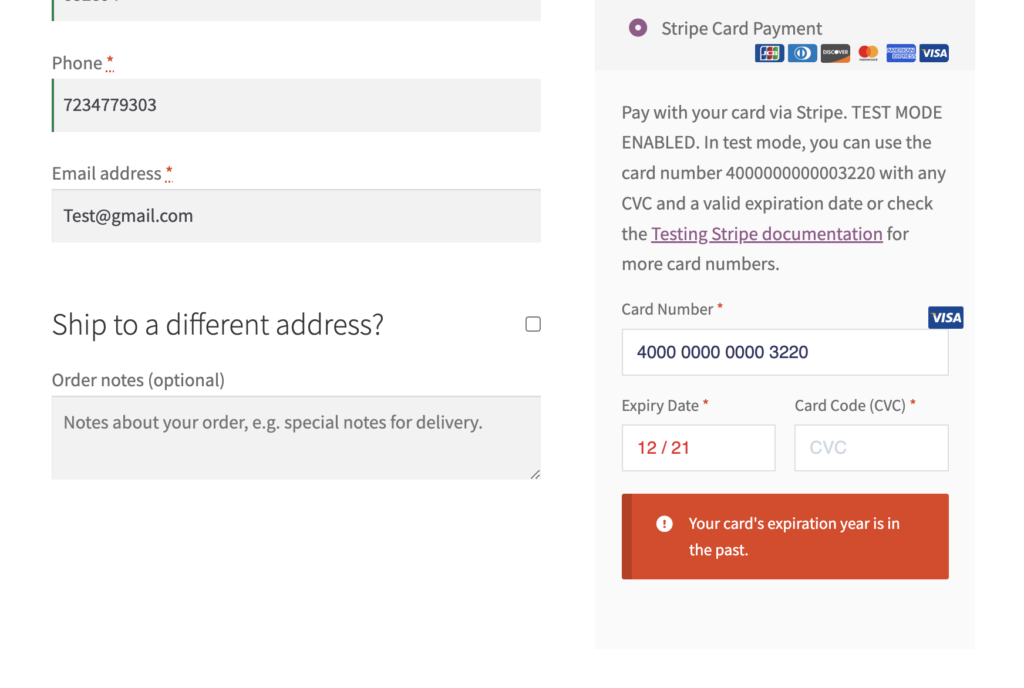Select the Stripe Card Payment radio button
Screen dimensions: 1024x688
point(637,28)
